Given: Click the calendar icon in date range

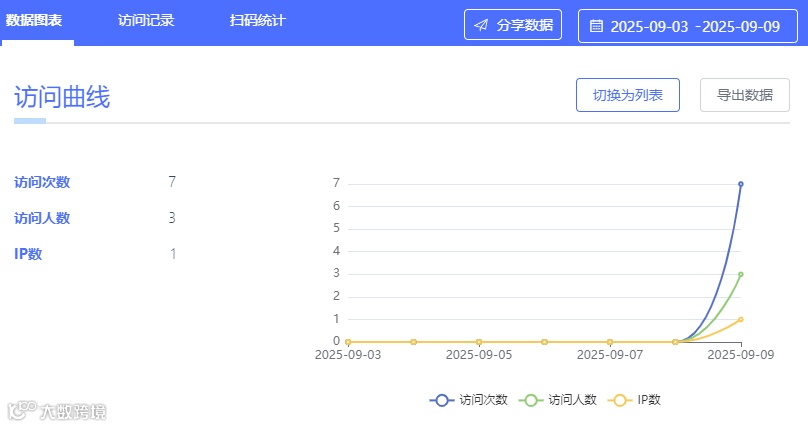Looking at the screenshot, I should pos(596,26).
